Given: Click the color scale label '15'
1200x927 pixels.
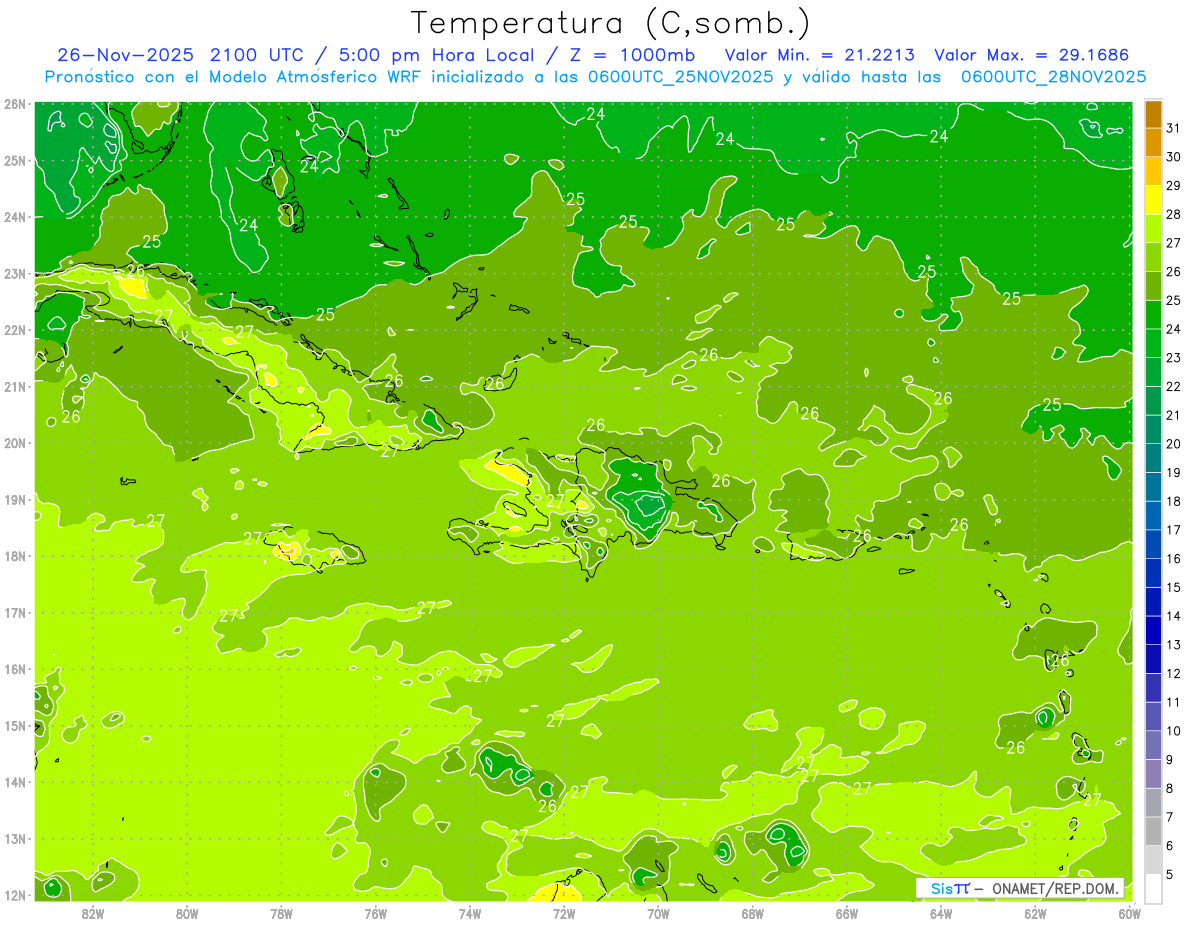Looking at the screenshot, I should pos(1174,587).
